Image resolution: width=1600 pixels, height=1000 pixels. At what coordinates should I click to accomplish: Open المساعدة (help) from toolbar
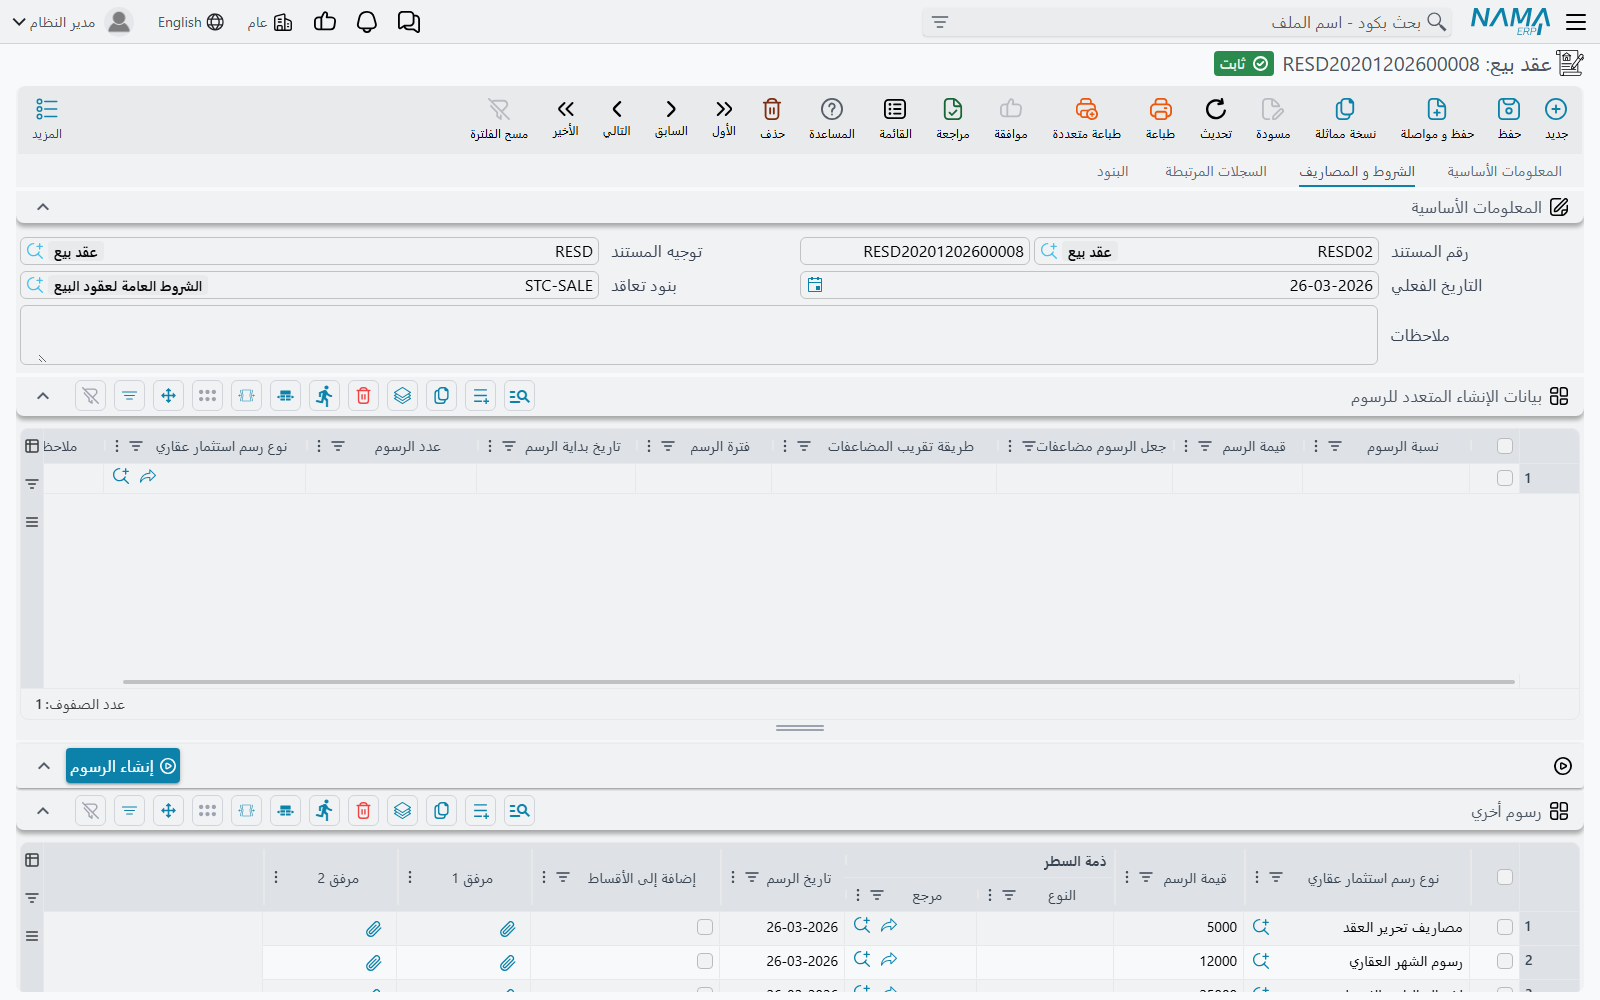click(x=832, y=119)
